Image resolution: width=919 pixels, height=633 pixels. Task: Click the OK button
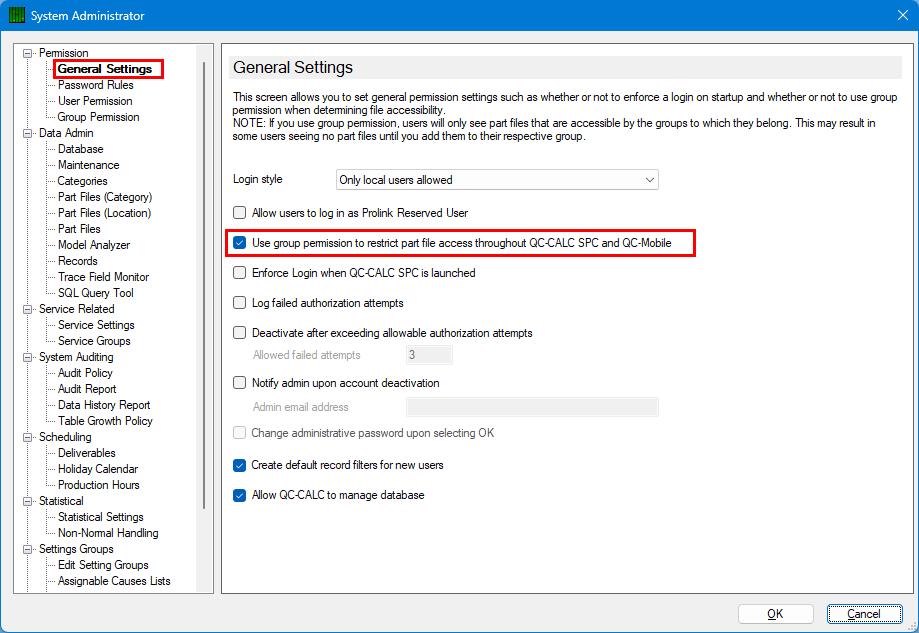pyautogui.click(x=775, y=614)
